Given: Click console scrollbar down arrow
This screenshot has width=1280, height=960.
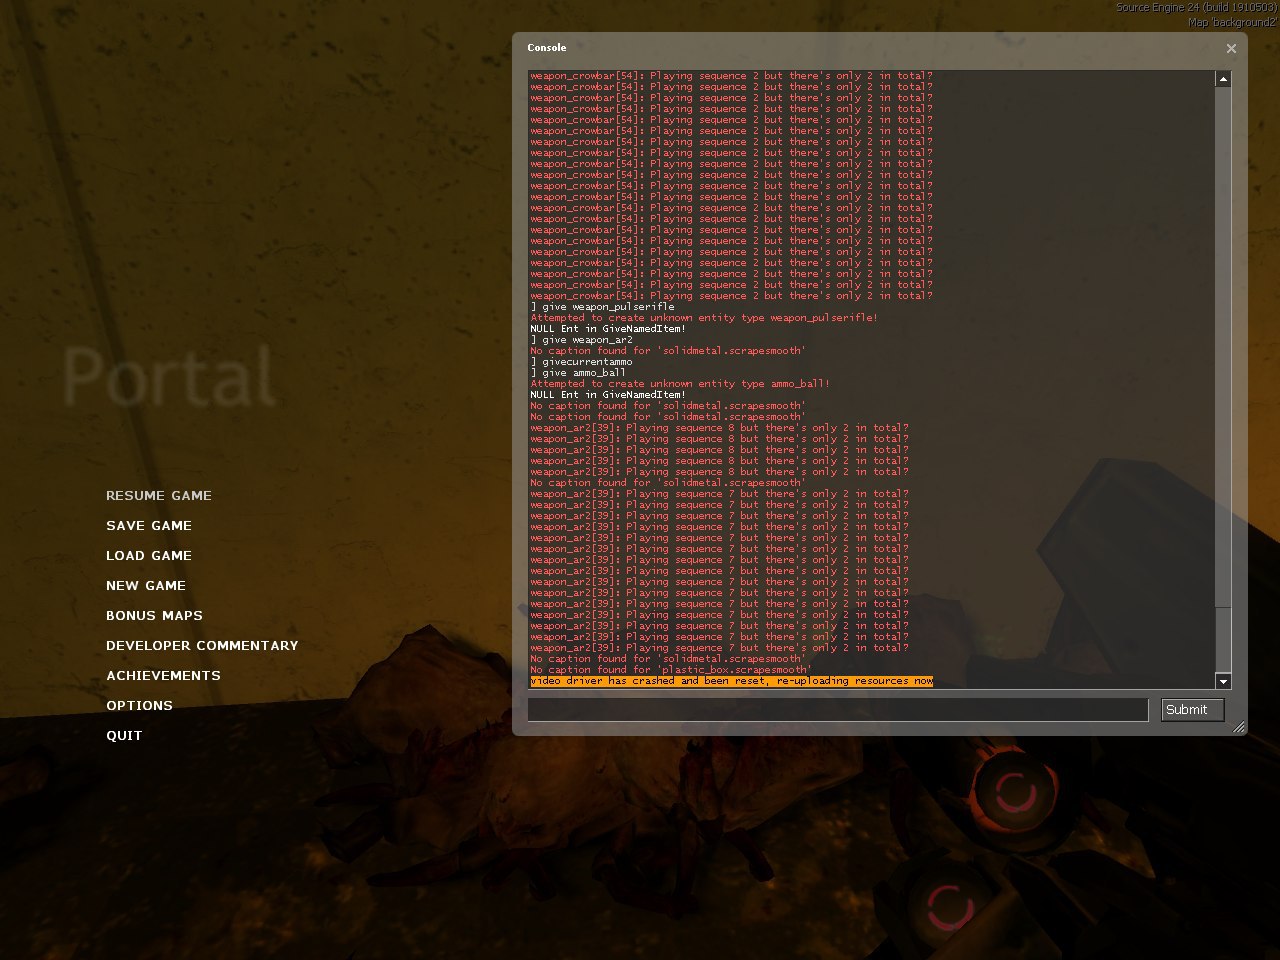Looking at the screenshot, I should point(1223,681).
